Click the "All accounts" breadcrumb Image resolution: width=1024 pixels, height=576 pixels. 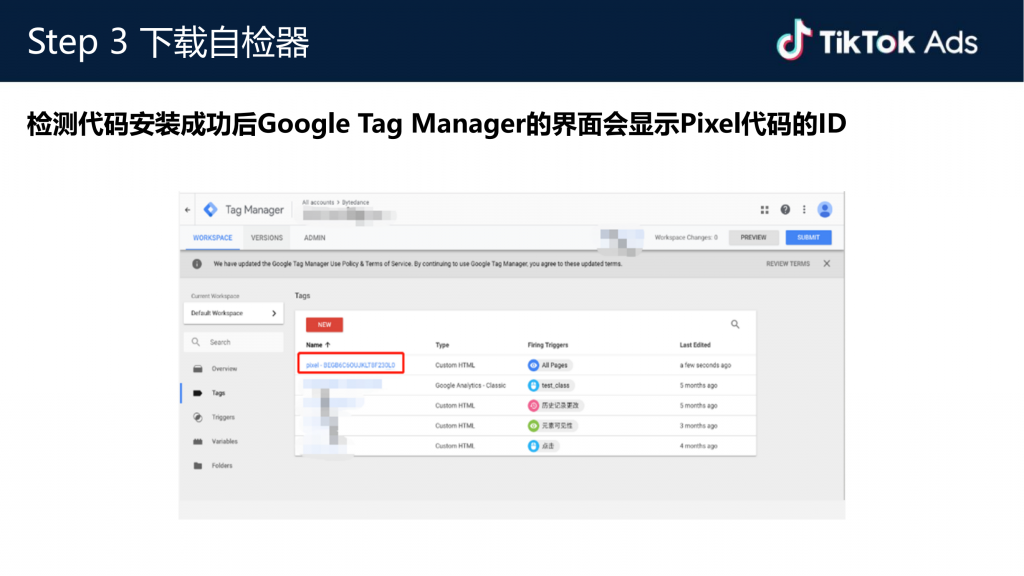[x=318, y=202]
